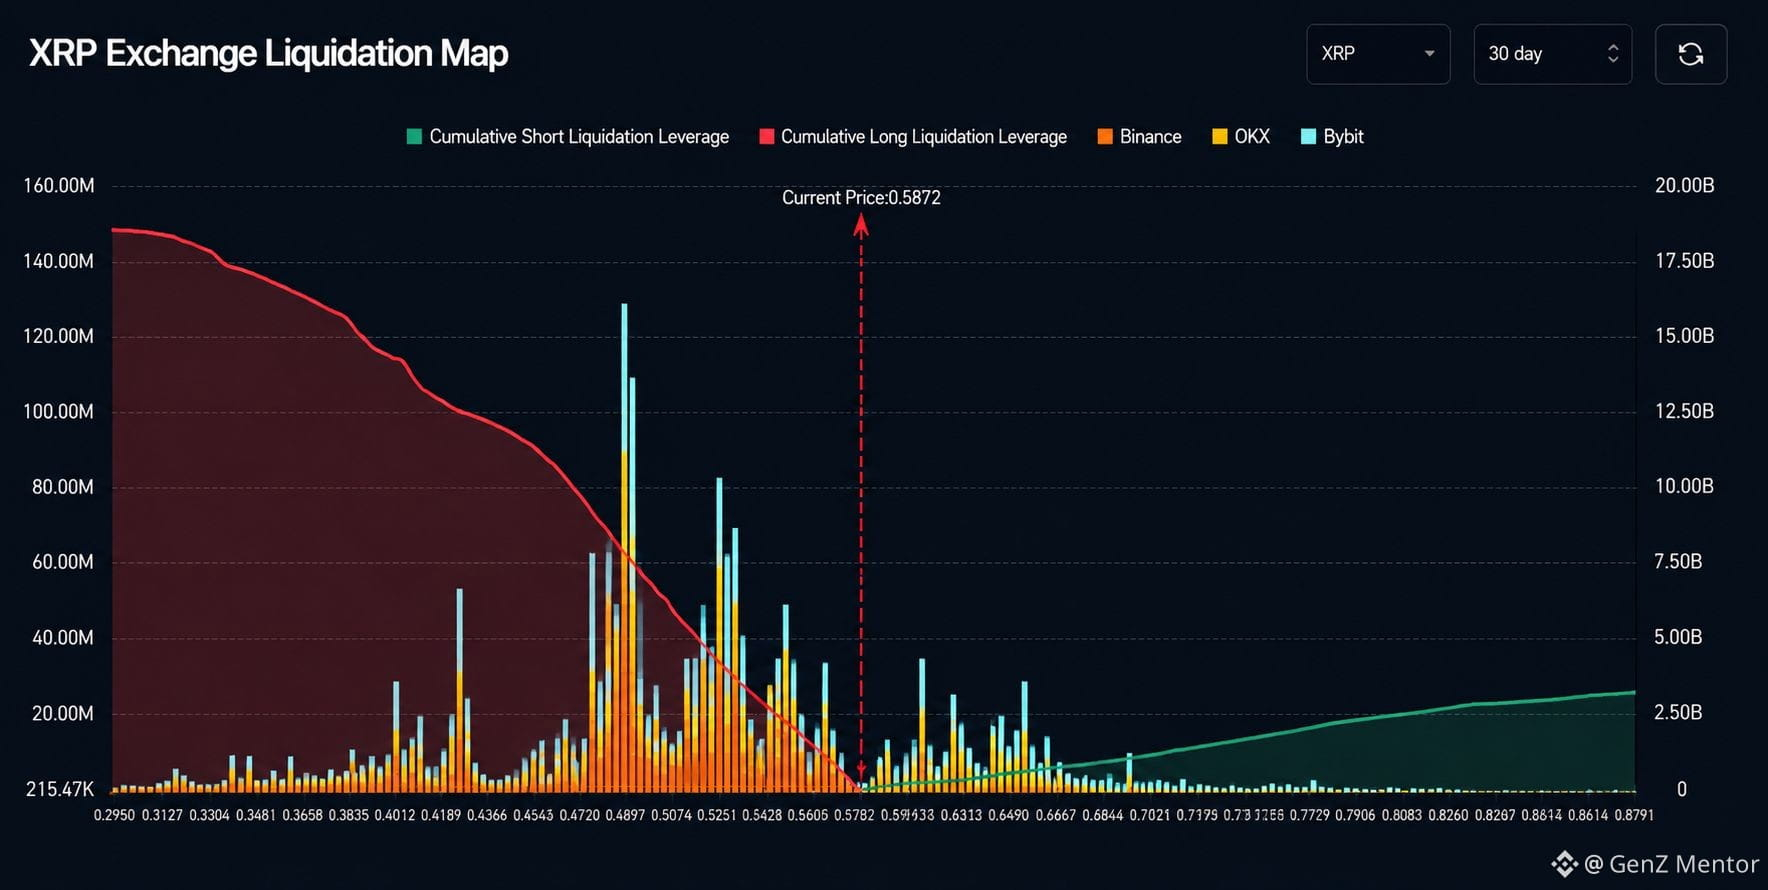Click the 40.00M left axis label

[63, 638]
